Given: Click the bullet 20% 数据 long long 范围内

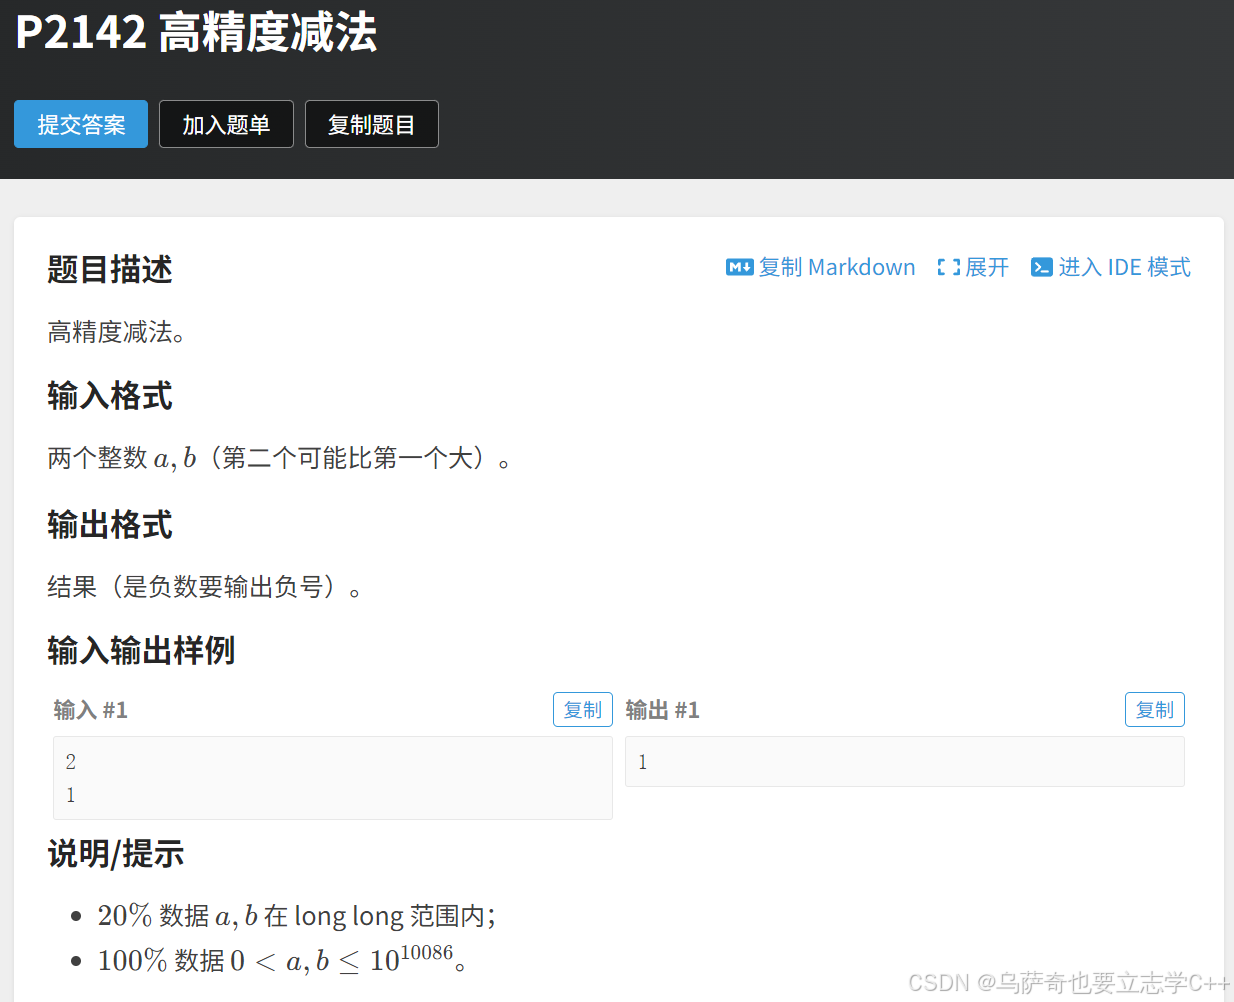Looking at the screenshot, I should (296, 916).
